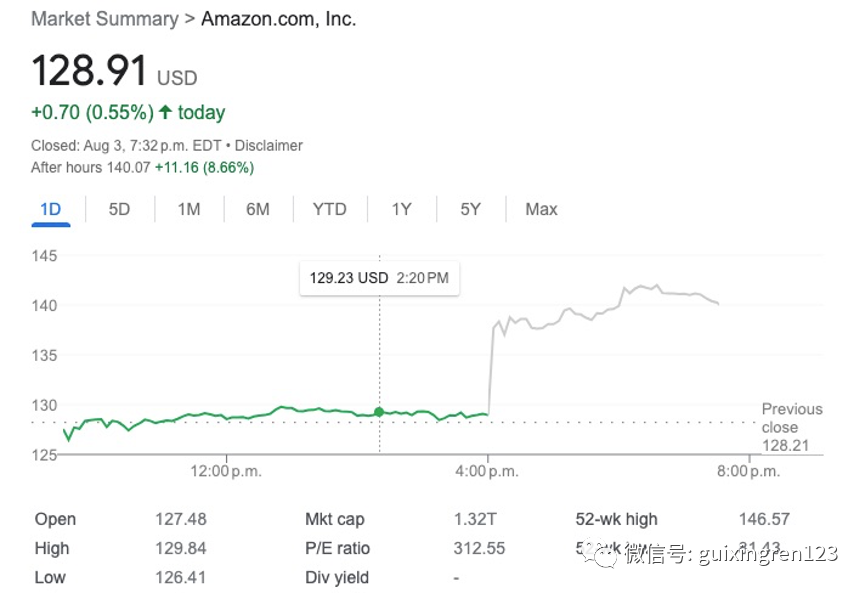
Task: Select the 1D time range tab
Action: pyautogui.click(x=50, y=209)
